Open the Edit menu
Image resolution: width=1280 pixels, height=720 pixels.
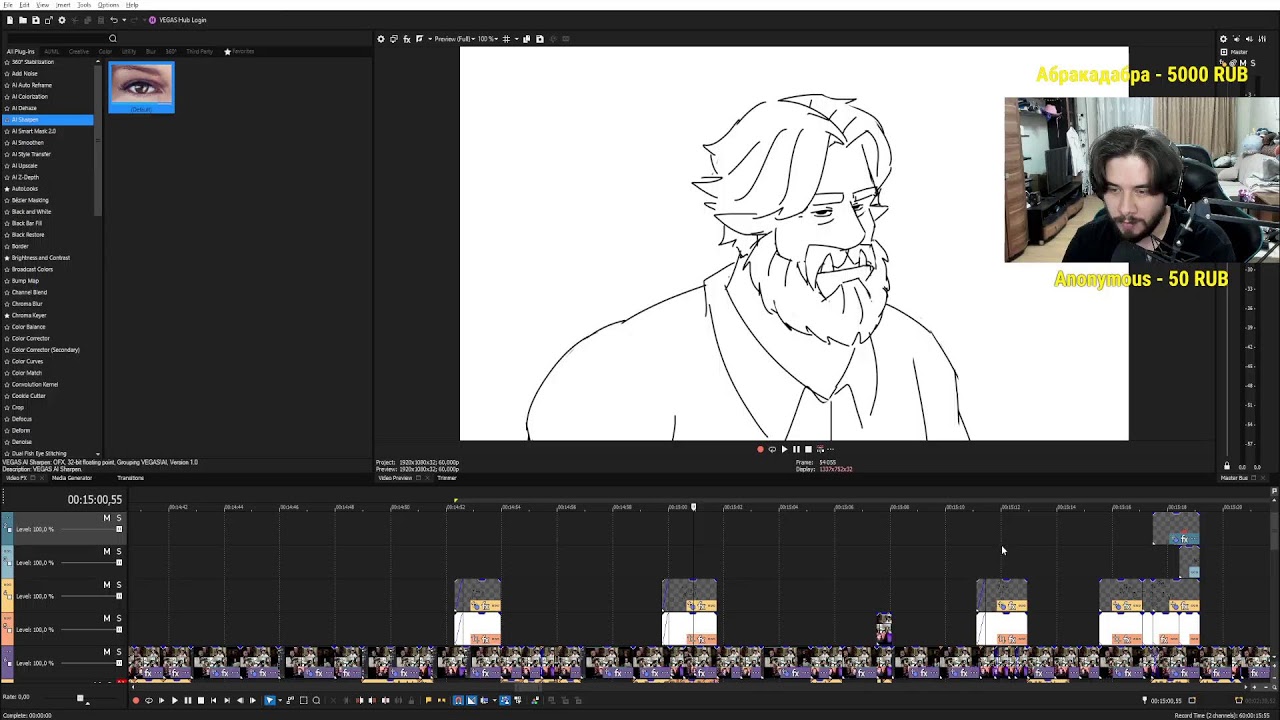coord(24,5)
